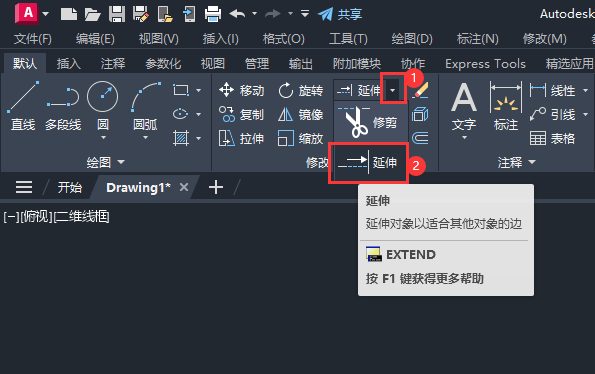The image size is (595, 374).
Task: Switch to the Express Tools tab
Action: point(485,63)
